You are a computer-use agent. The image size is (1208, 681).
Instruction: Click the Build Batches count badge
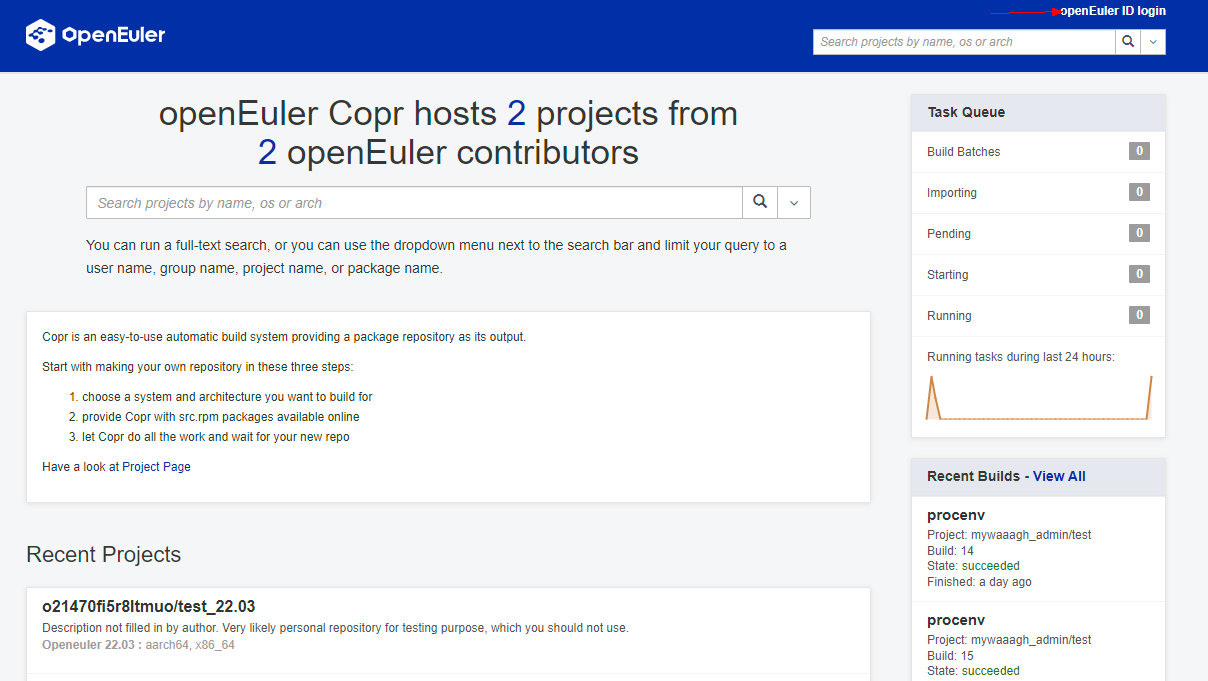tap(1138, 152)
